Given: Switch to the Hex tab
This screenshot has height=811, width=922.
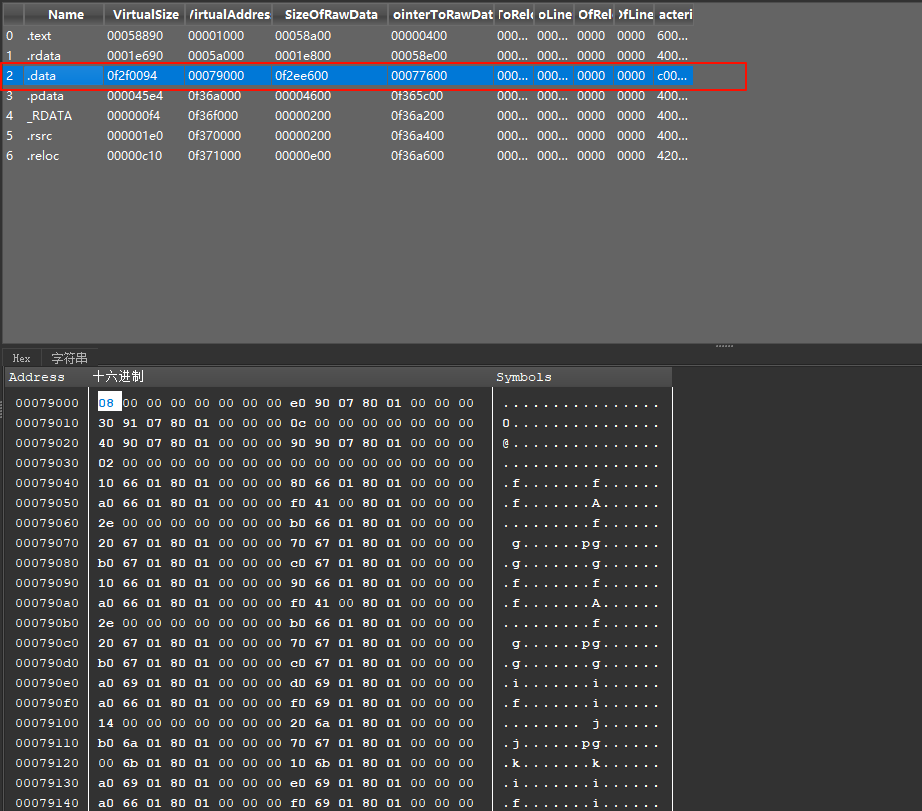Looking at the screenshot, I should coord(22,358).
